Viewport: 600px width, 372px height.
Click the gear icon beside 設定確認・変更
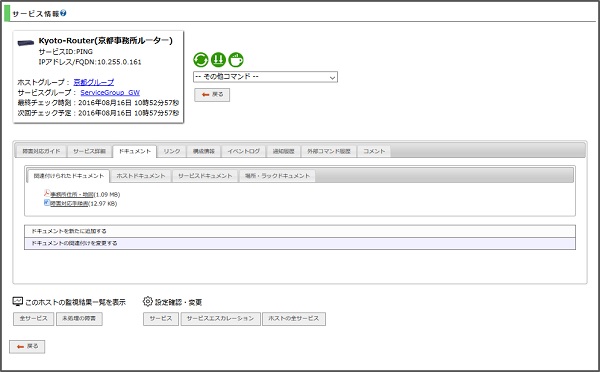pos(147,302)
